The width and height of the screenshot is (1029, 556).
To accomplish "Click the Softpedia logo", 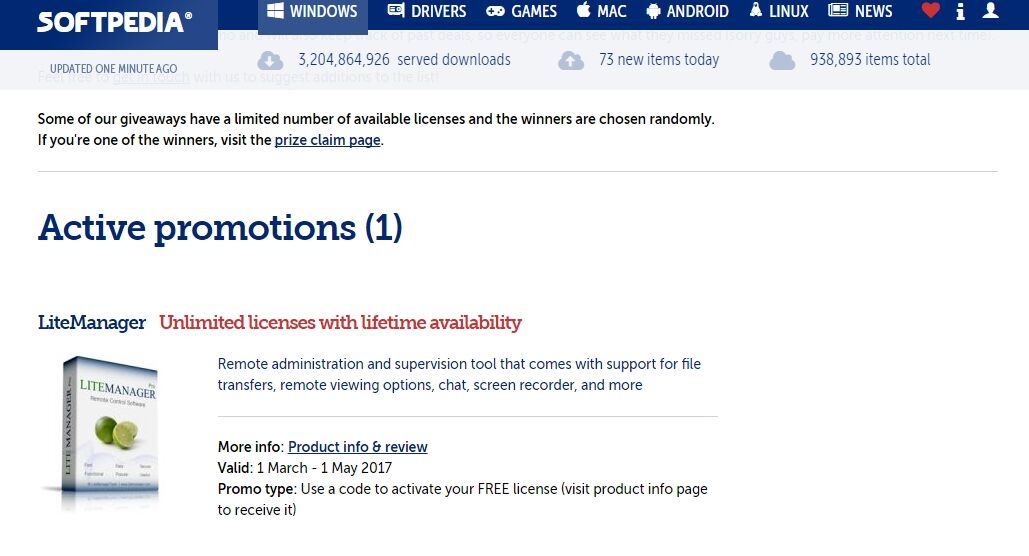I will coord(114,22).
